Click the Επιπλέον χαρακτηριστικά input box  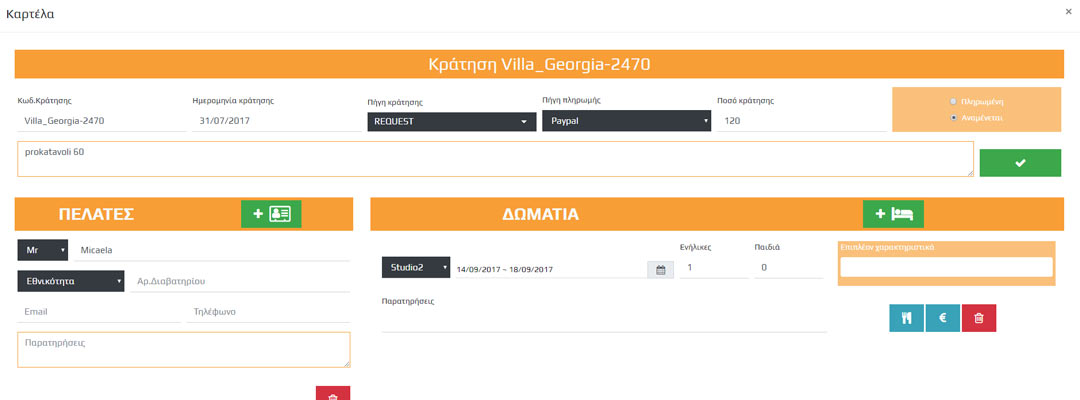click(946, 267)
